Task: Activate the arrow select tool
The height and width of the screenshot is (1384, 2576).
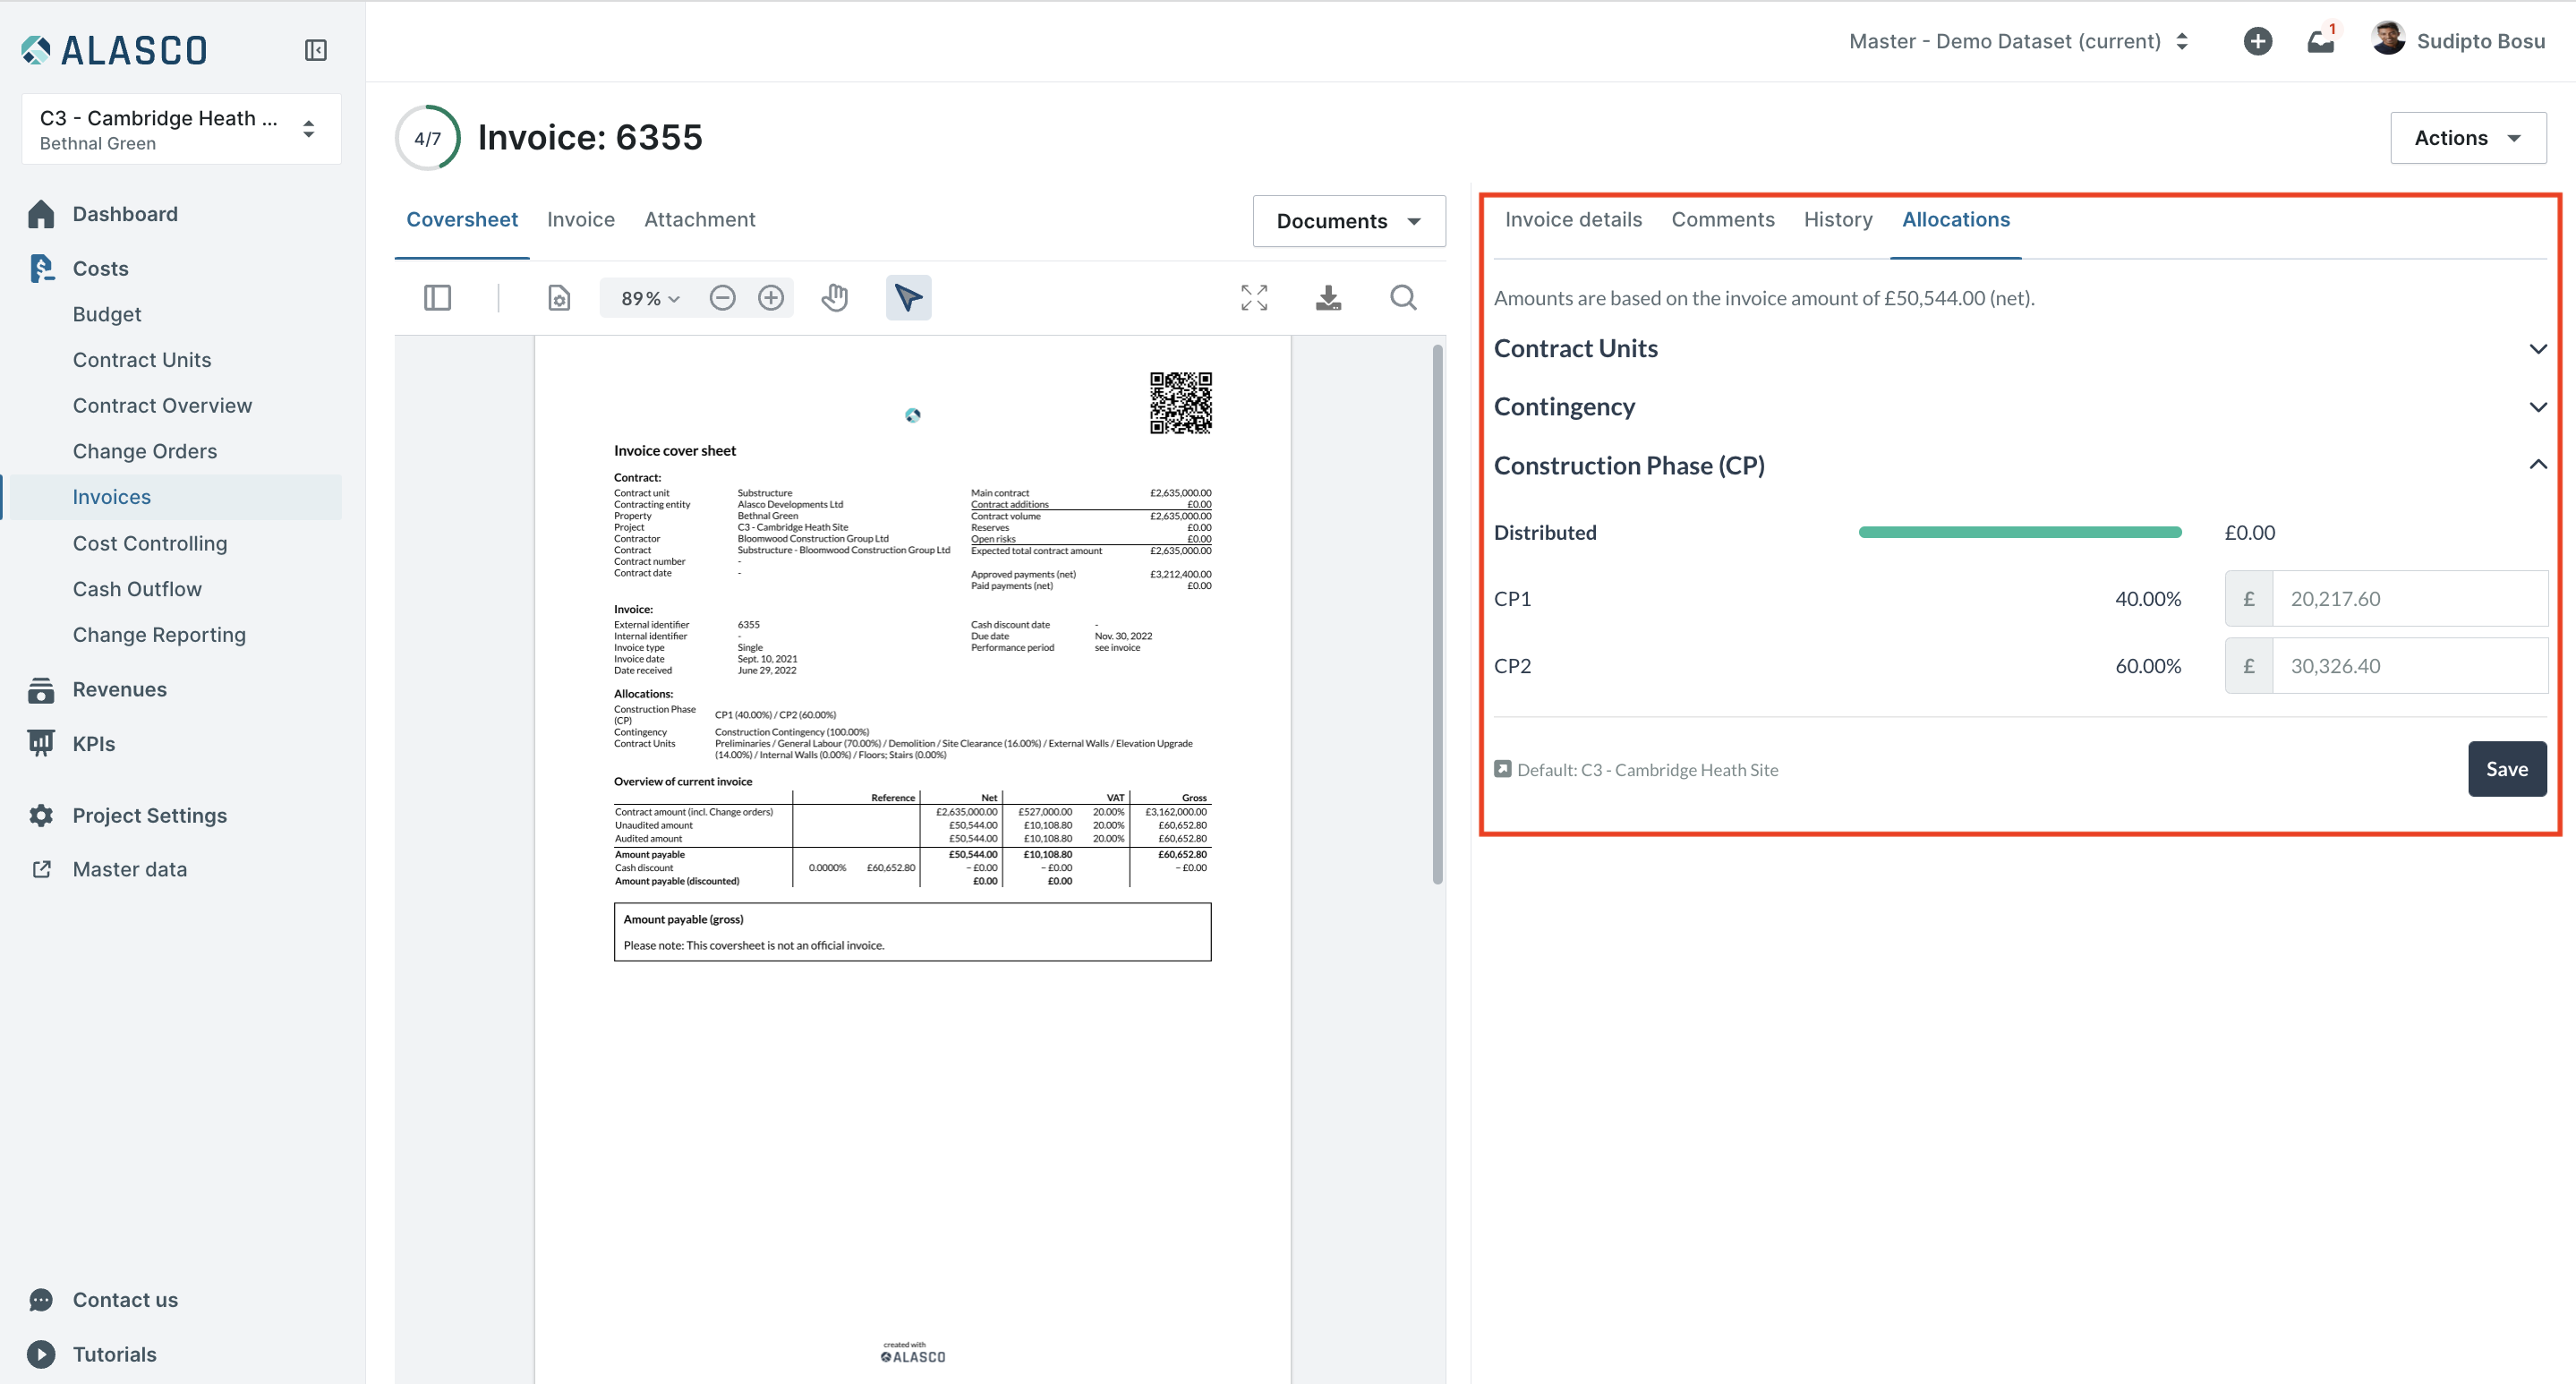Action: (908, 298)
